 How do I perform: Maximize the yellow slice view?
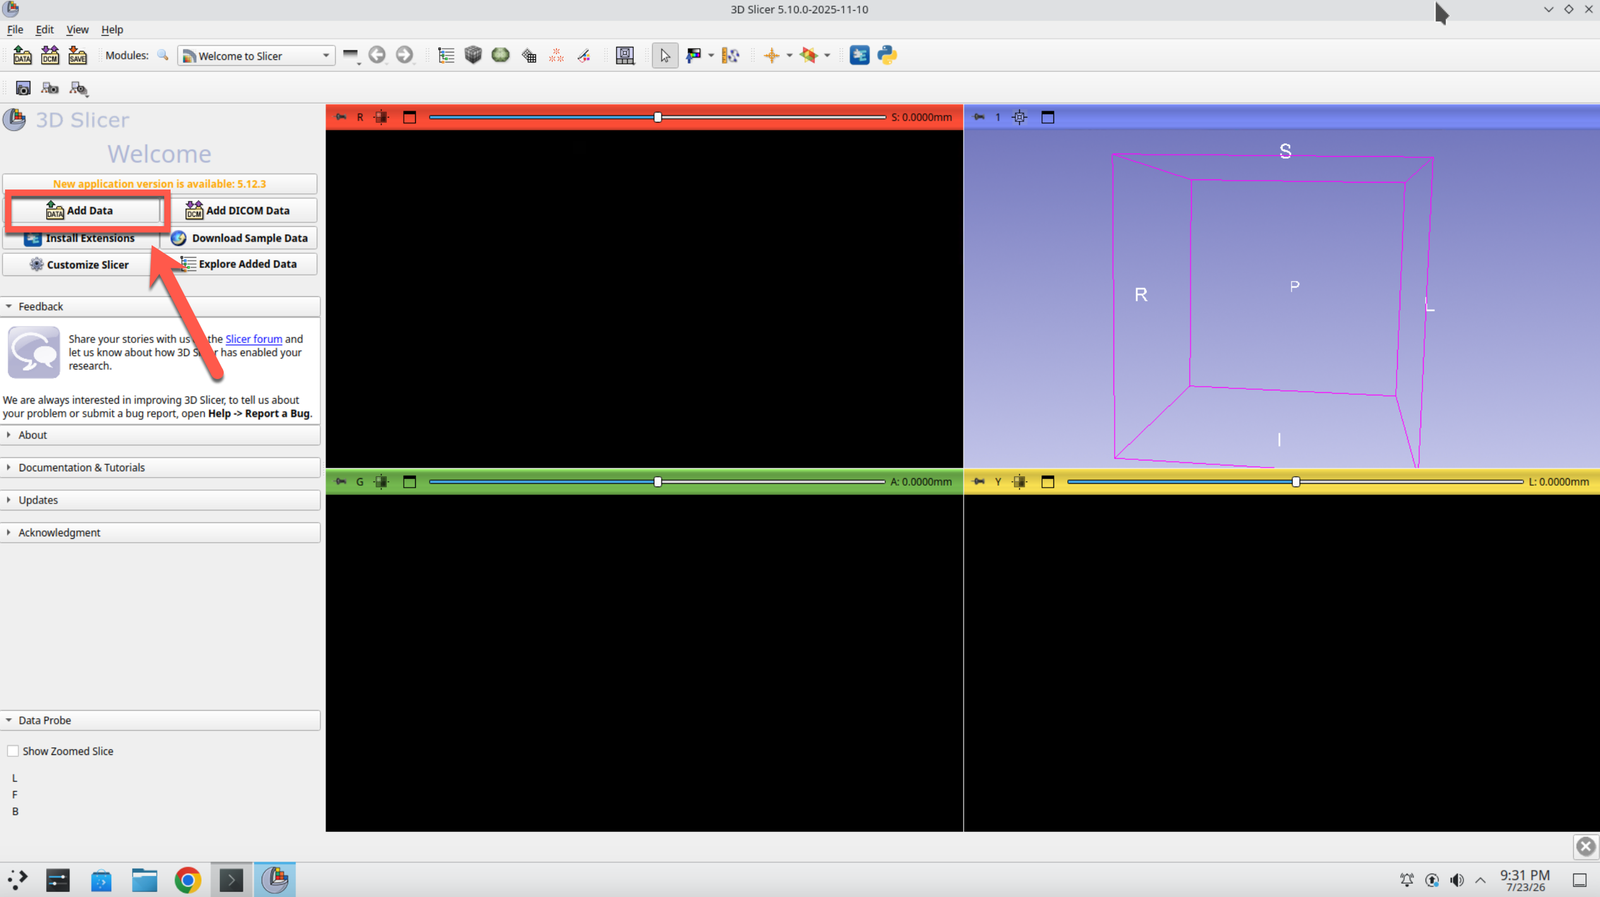1048,482
